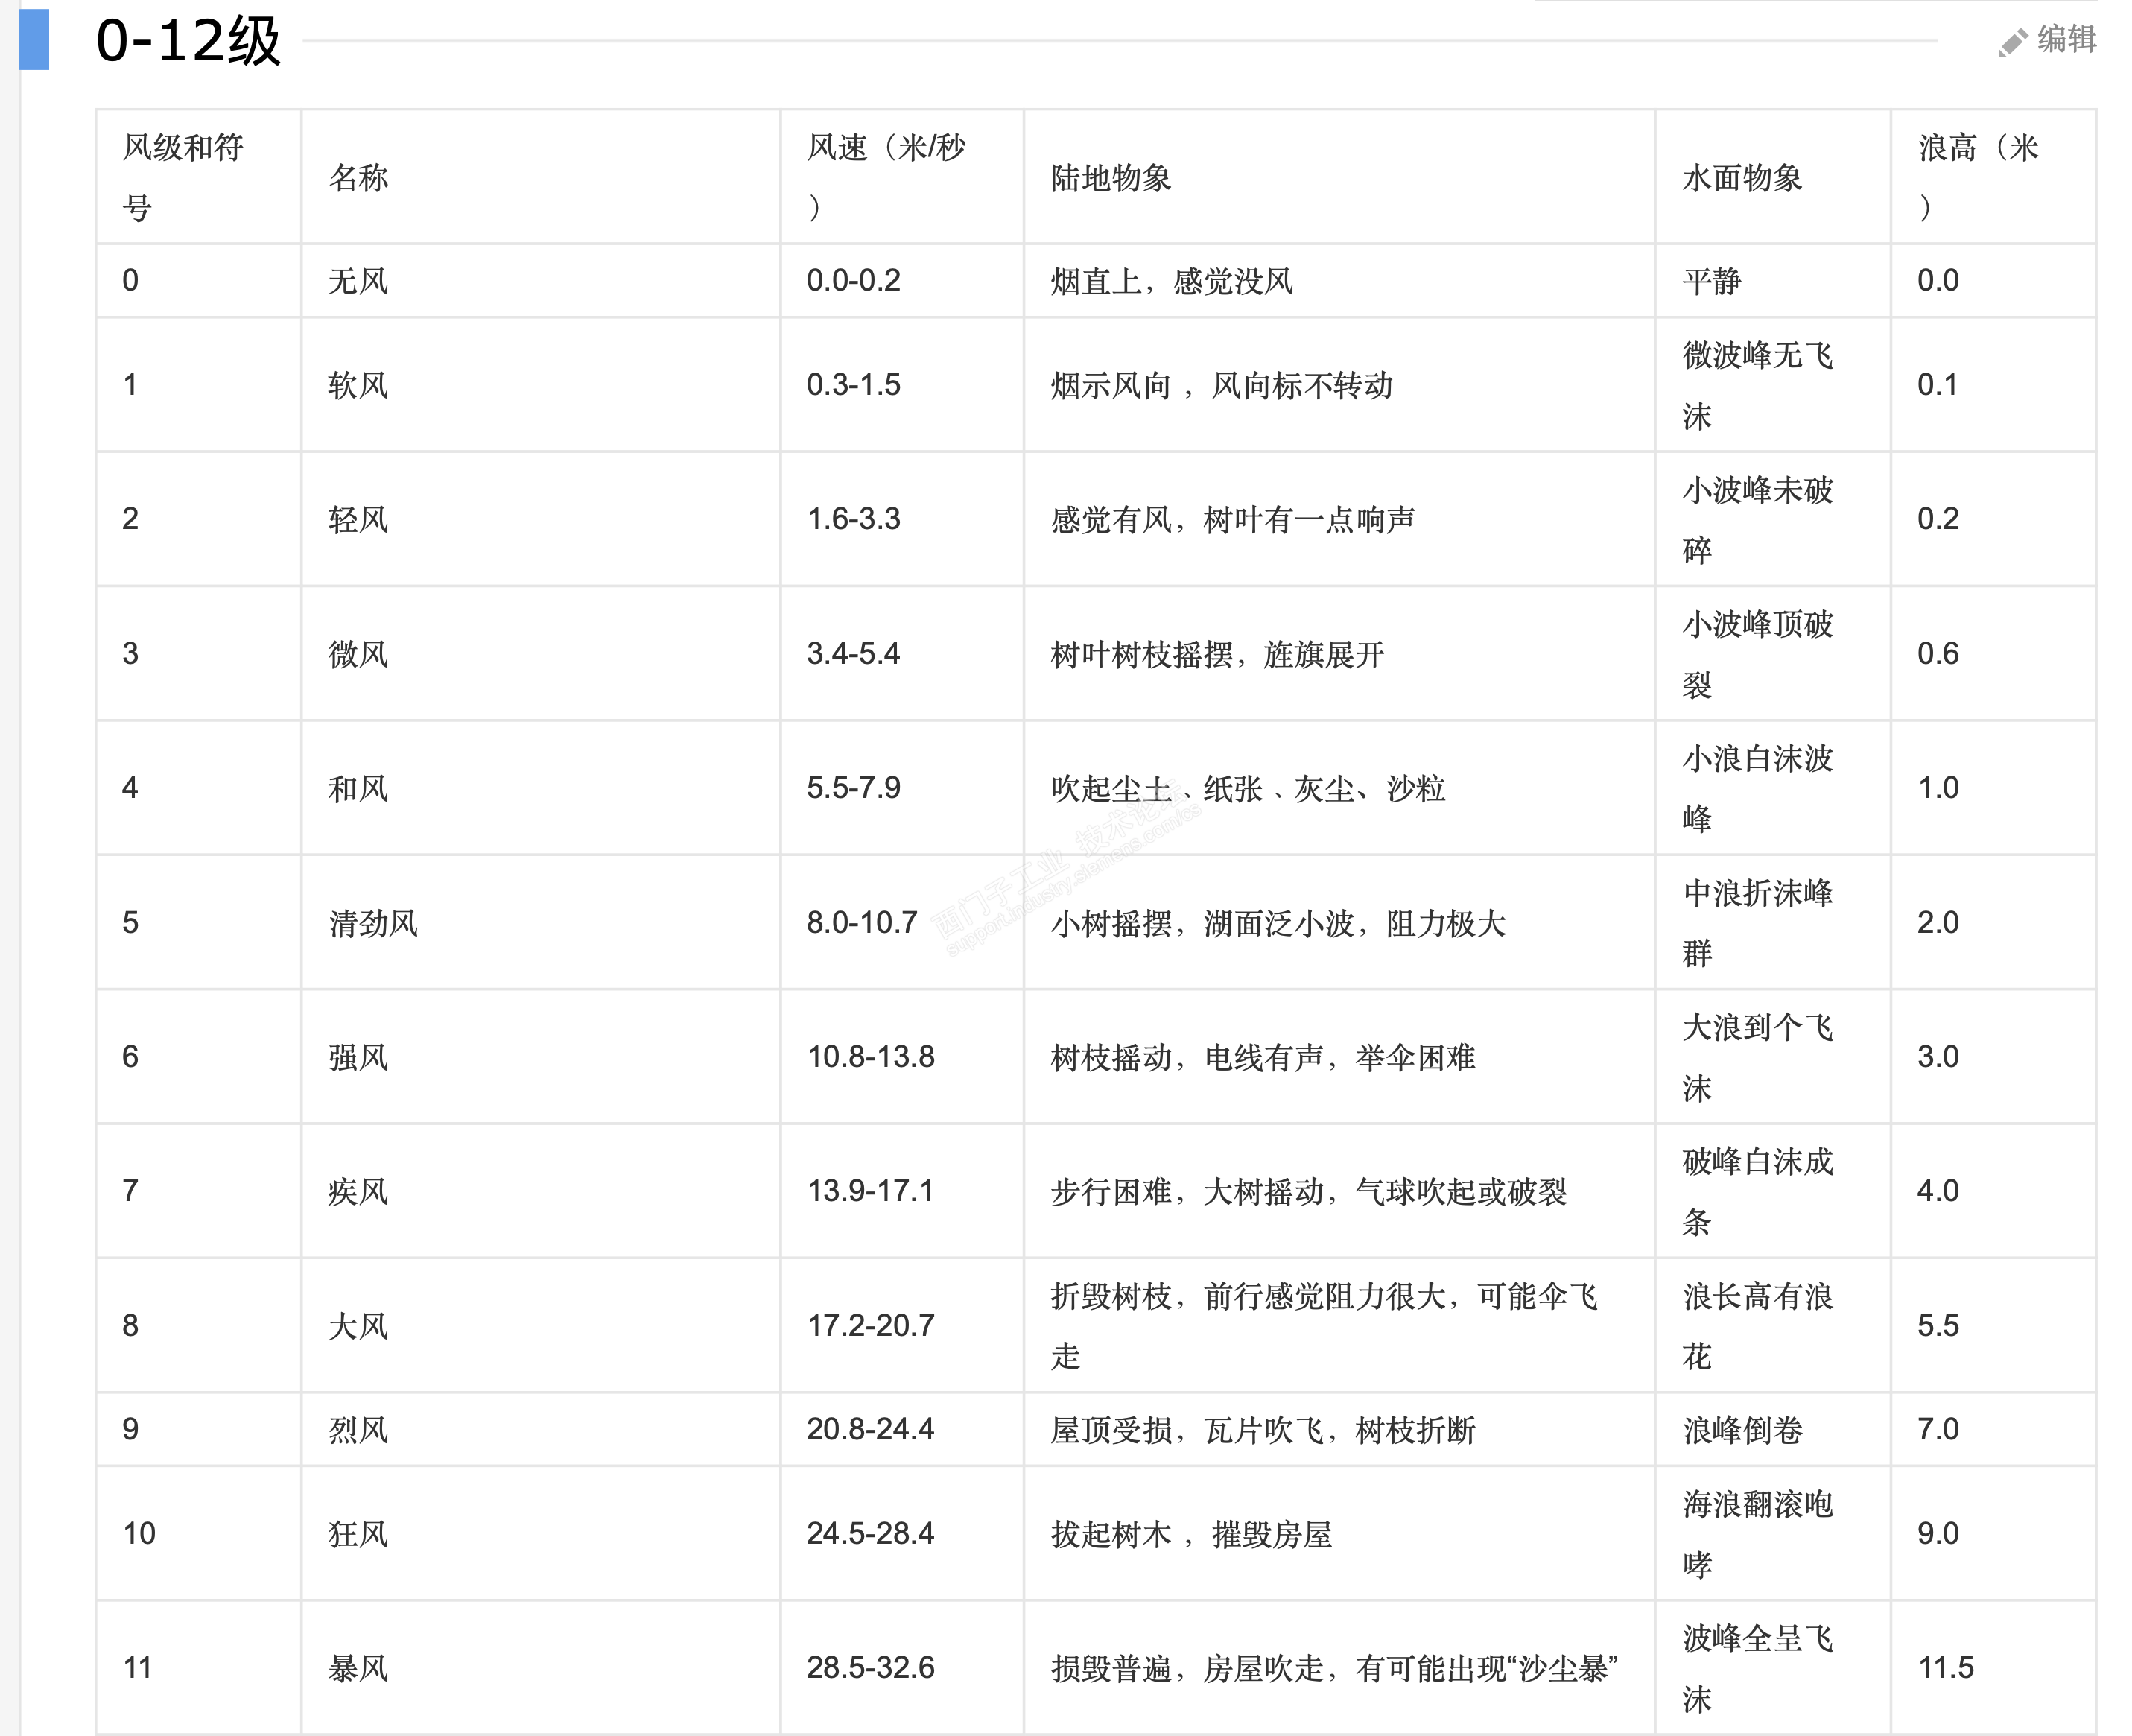2132x1736 pixels.
Task: Click the 微风 row wind speed 3.4-5.4
Action: click(x=853, y=654)
